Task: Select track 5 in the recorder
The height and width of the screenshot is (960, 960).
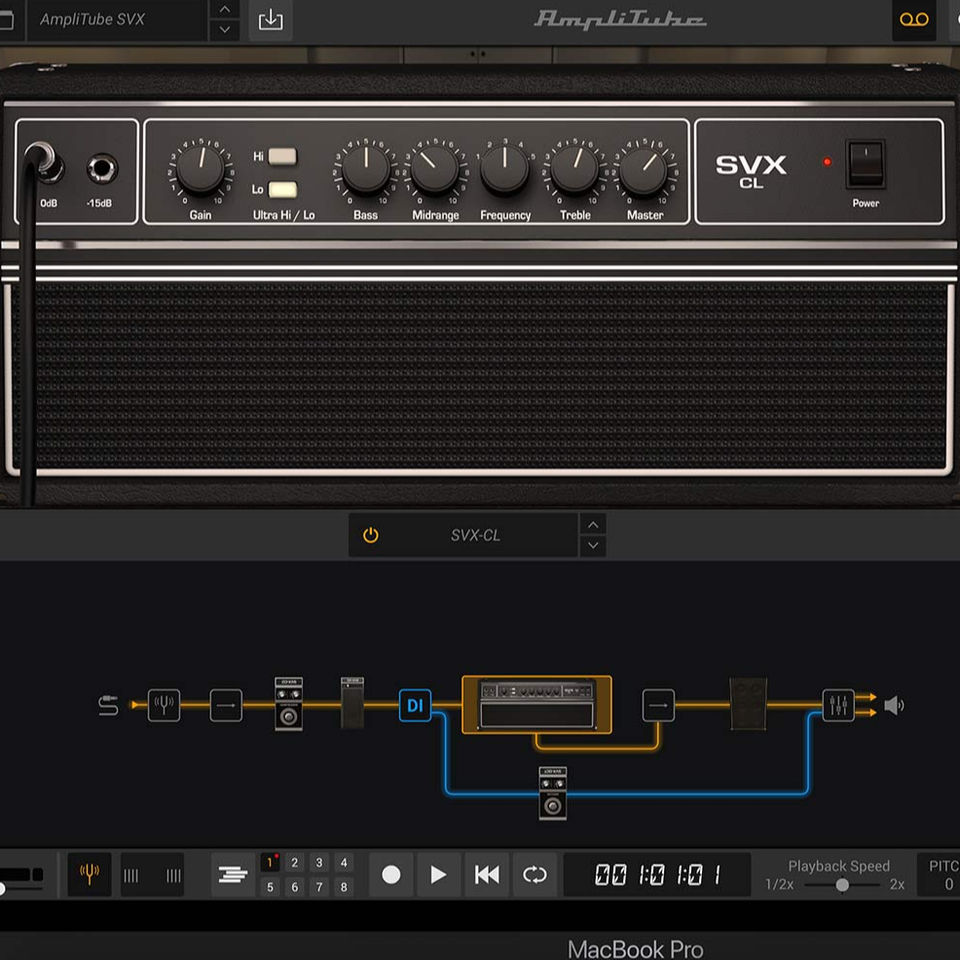Action: pyautogui.click(x=270, y=887)
